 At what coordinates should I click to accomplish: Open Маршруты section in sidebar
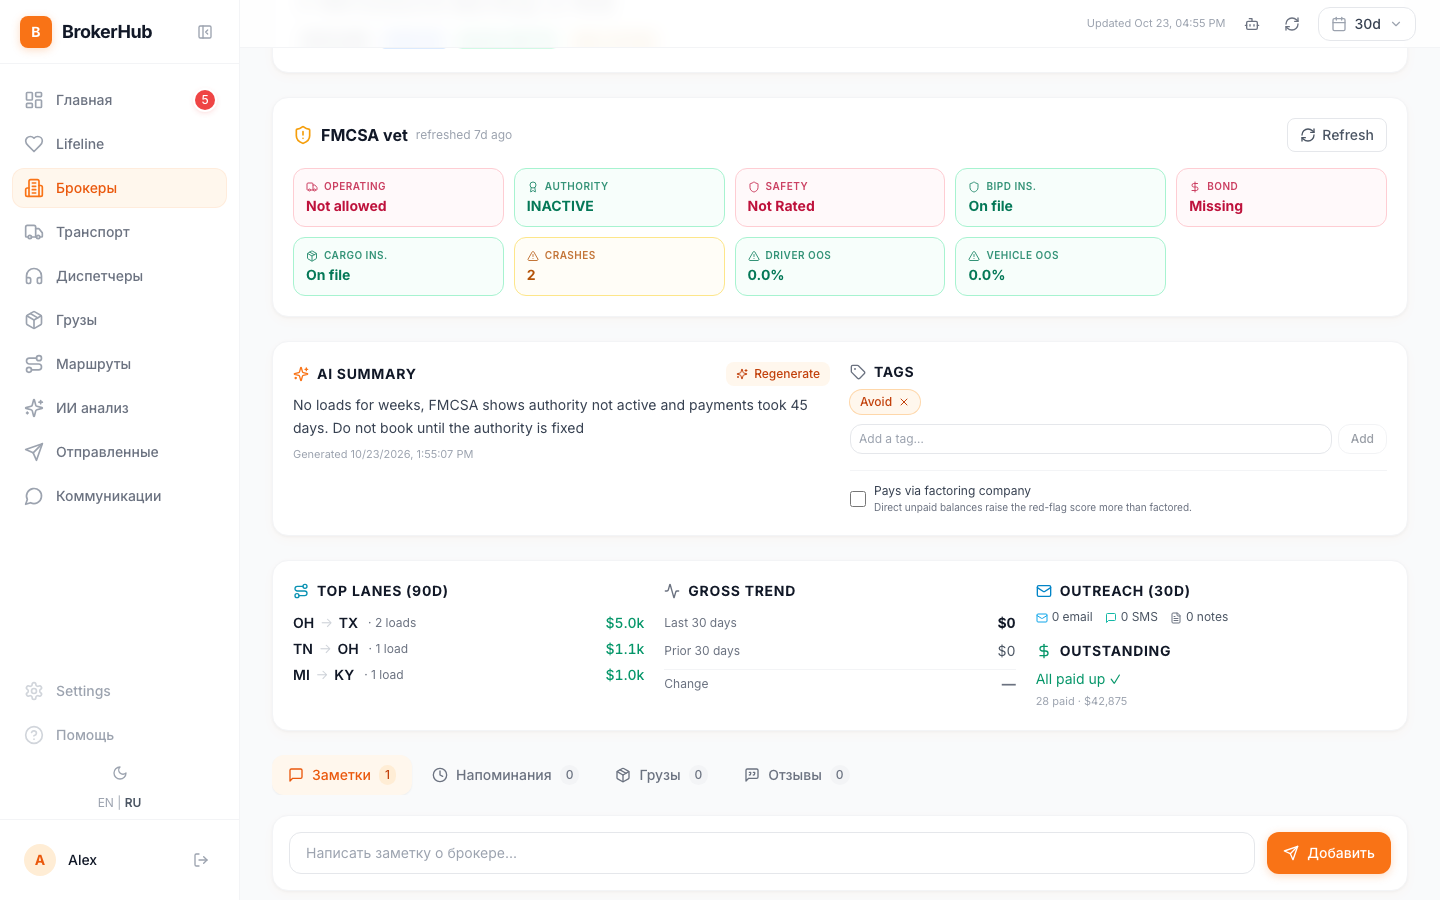point(120,364)
